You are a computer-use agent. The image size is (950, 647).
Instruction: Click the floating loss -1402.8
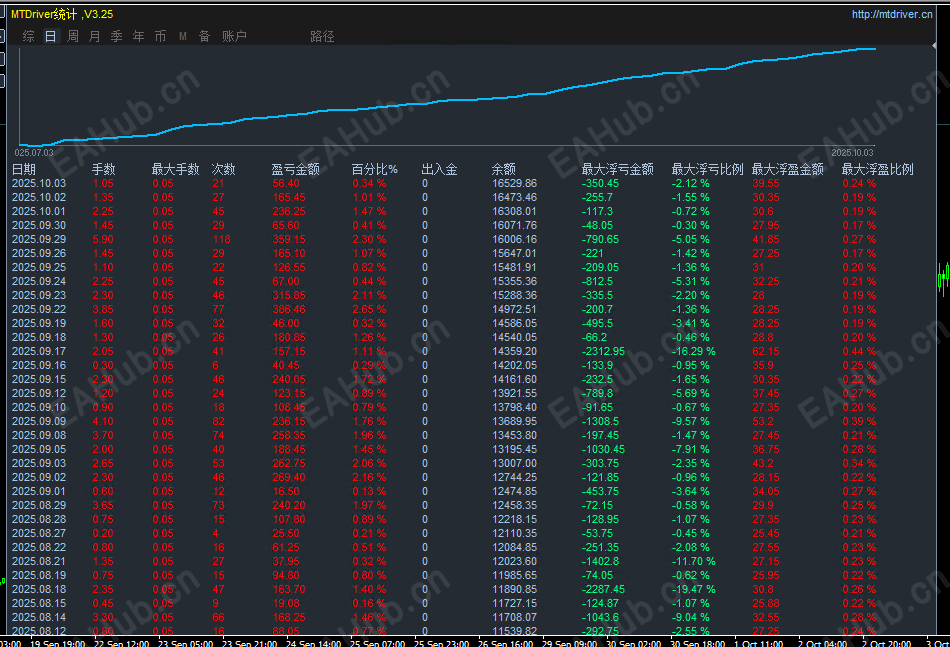pos(600,561)
